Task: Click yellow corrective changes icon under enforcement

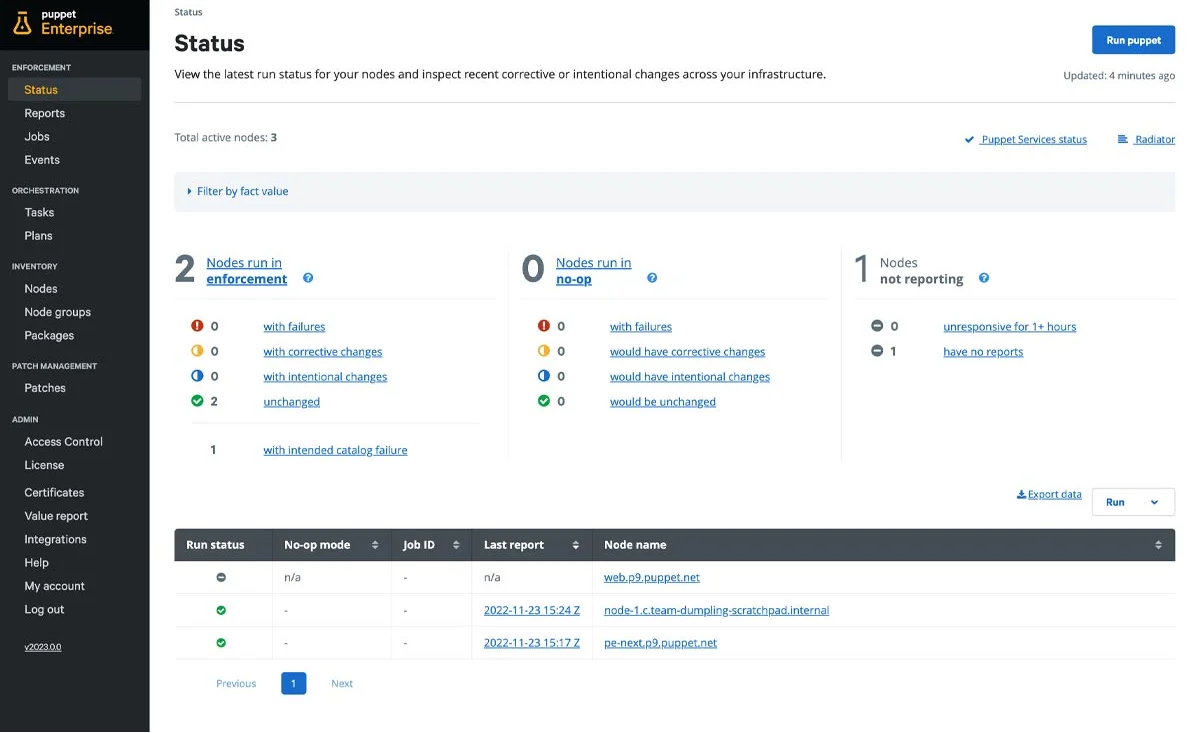Action: pyautogui.click(x=197, y=351)
